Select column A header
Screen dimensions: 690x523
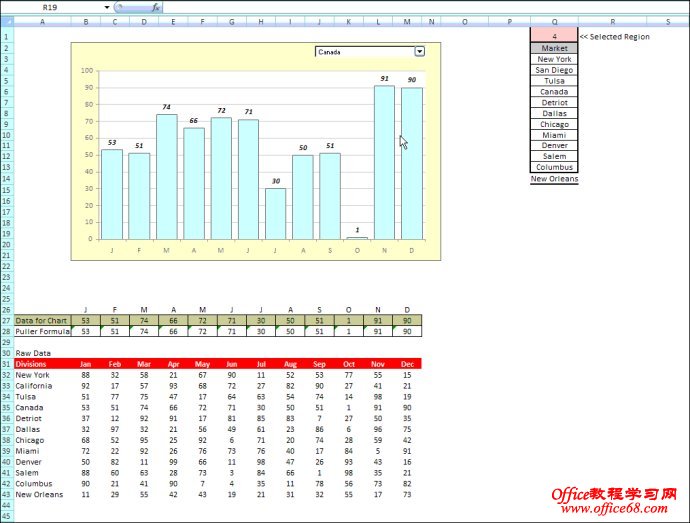[42, 22]
